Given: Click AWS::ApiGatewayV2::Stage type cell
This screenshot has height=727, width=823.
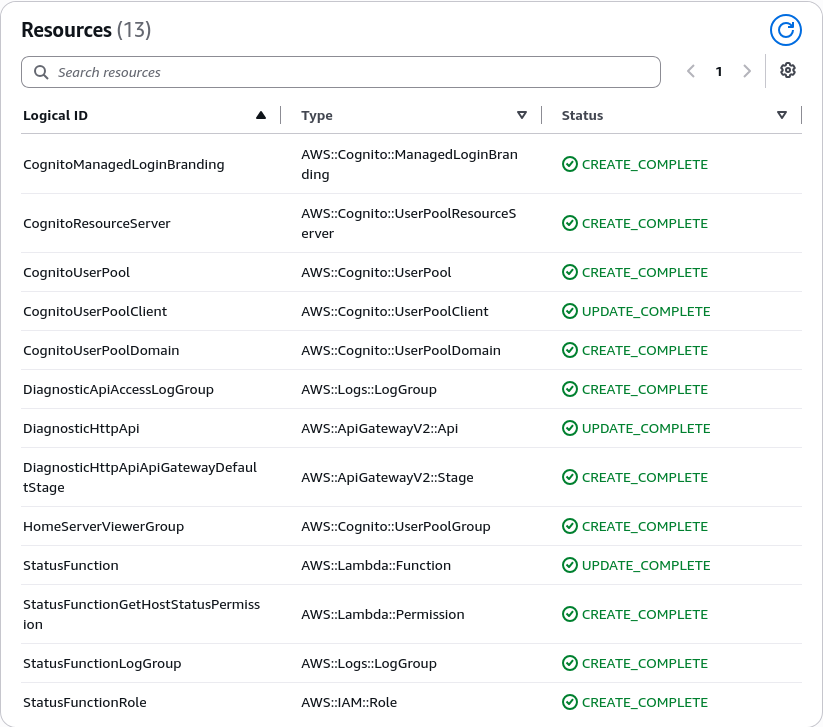Looking at the screenshot, I should coord(387,478).
